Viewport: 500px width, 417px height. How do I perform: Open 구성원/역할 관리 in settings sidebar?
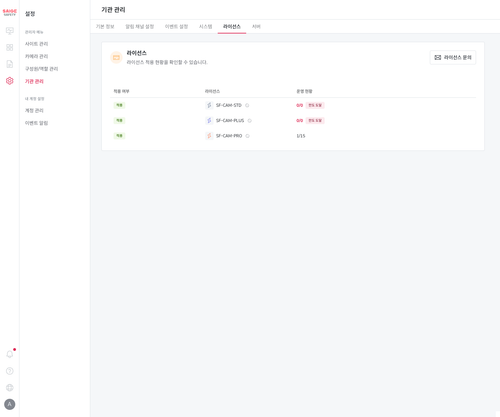42,69
